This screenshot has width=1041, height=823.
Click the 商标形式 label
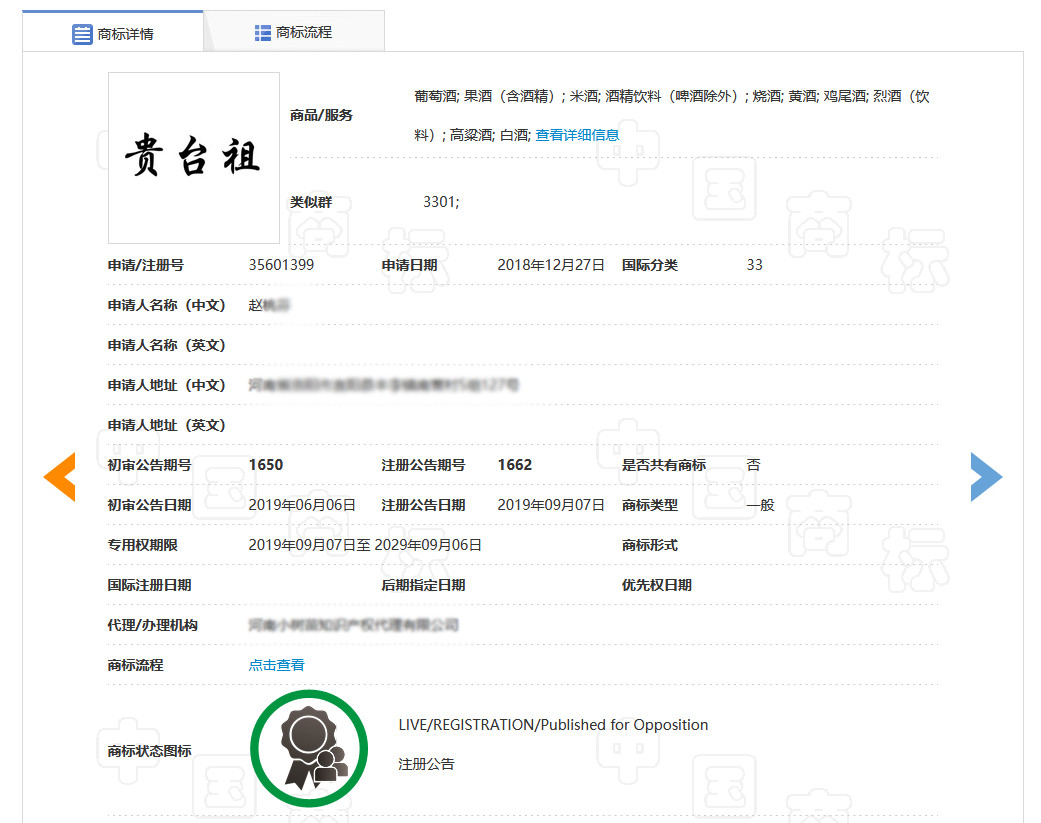(x=649, y=545)
